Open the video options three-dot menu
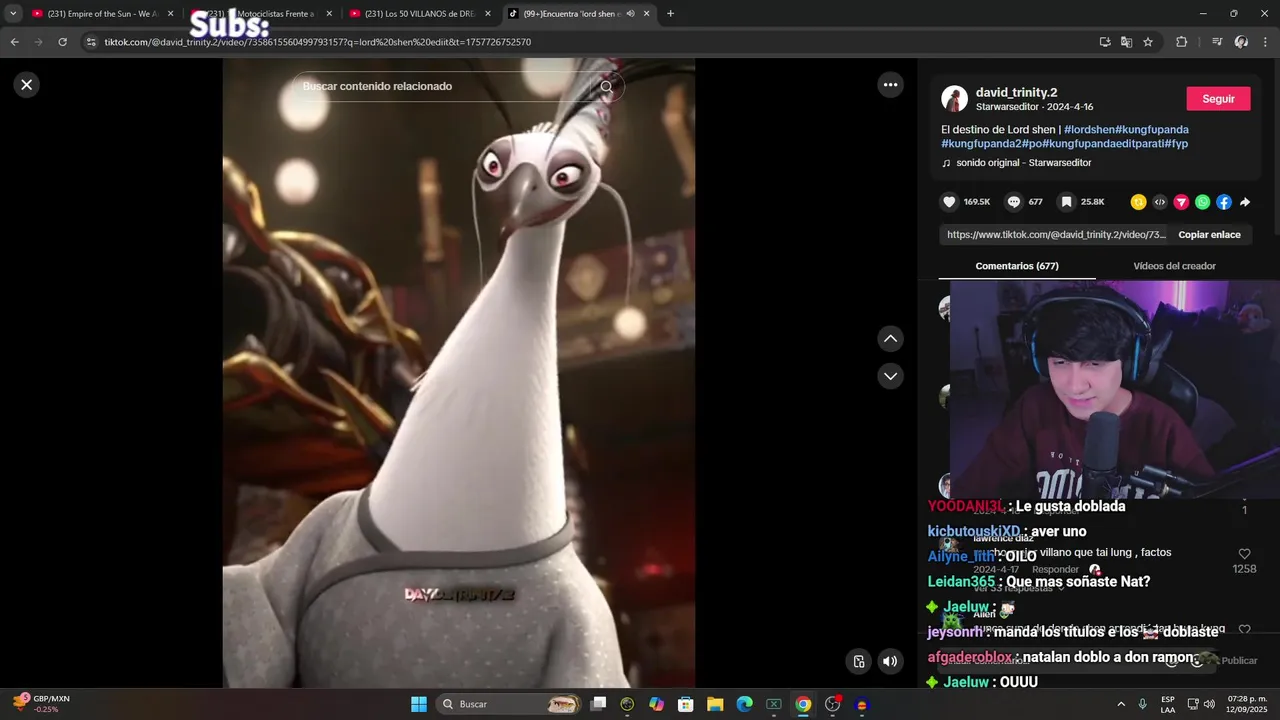This screenshot has height=720, width=1280. pyautogui.click(x=890, y=85)
